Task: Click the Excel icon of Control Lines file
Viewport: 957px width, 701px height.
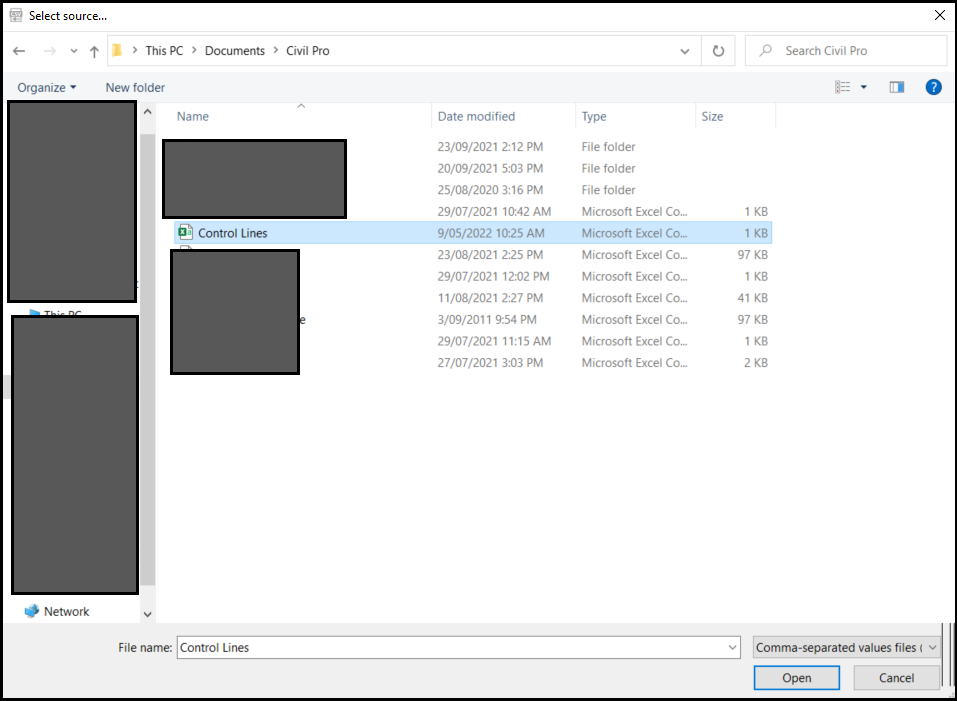Action: (x=185, y=233)
